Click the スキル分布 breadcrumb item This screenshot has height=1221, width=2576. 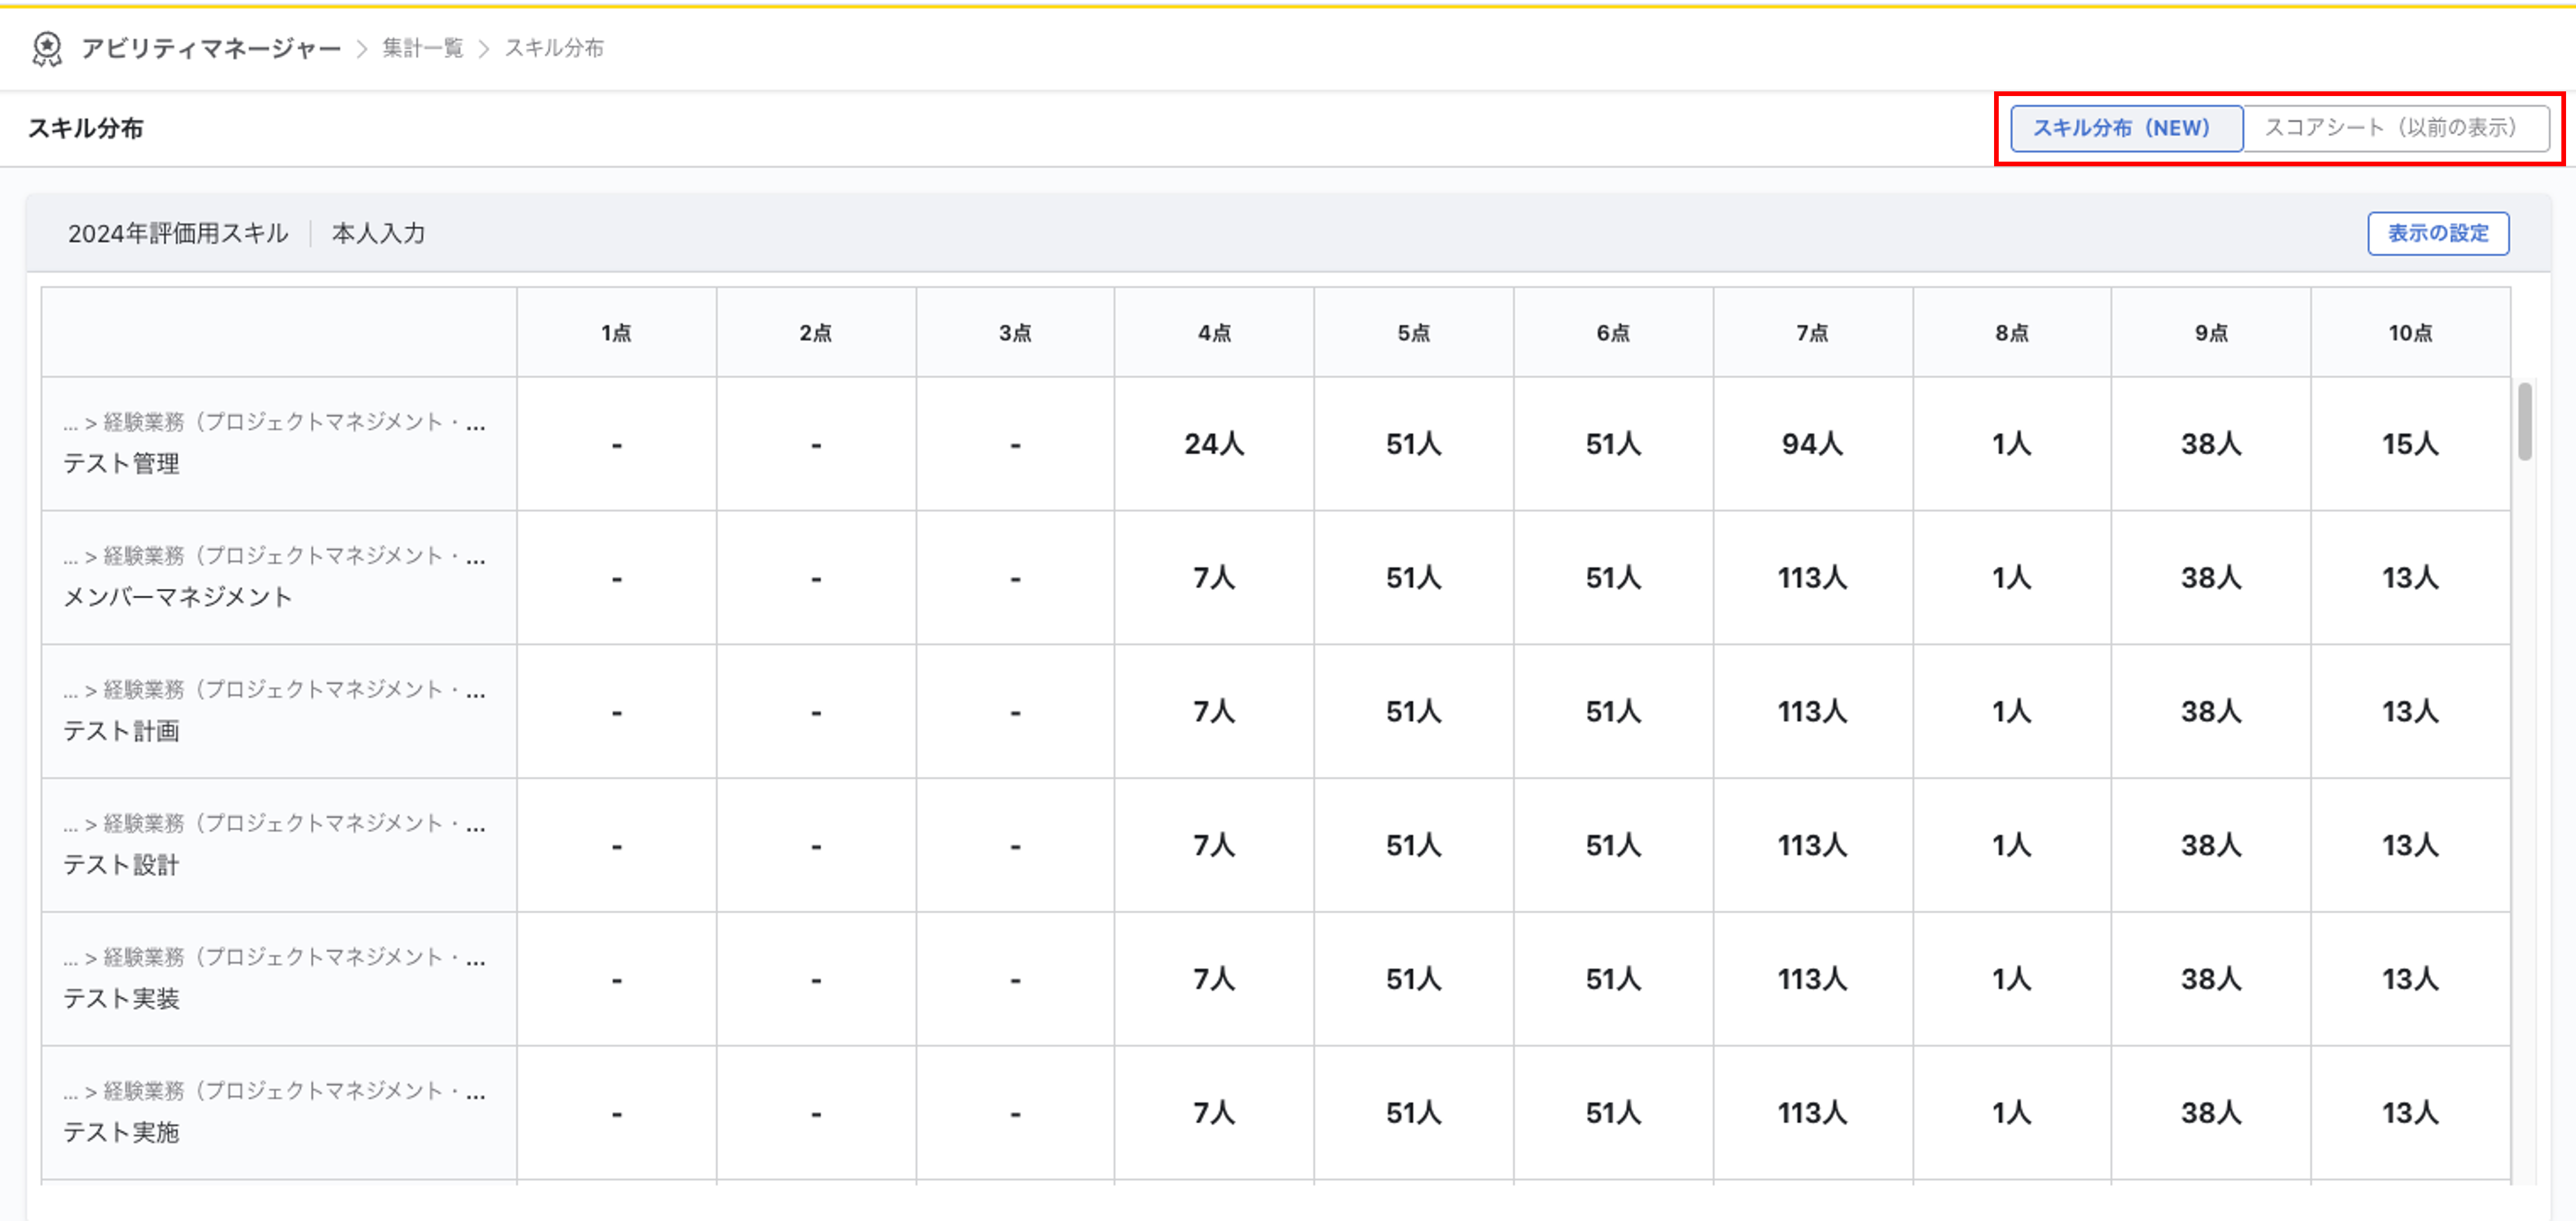(554, 48)
